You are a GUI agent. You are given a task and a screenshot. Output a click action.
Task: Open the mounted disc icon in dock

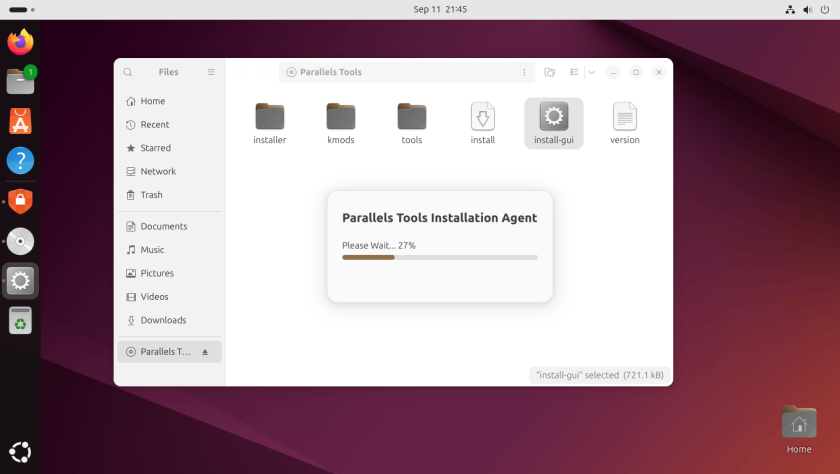click(x=20, y=241)
